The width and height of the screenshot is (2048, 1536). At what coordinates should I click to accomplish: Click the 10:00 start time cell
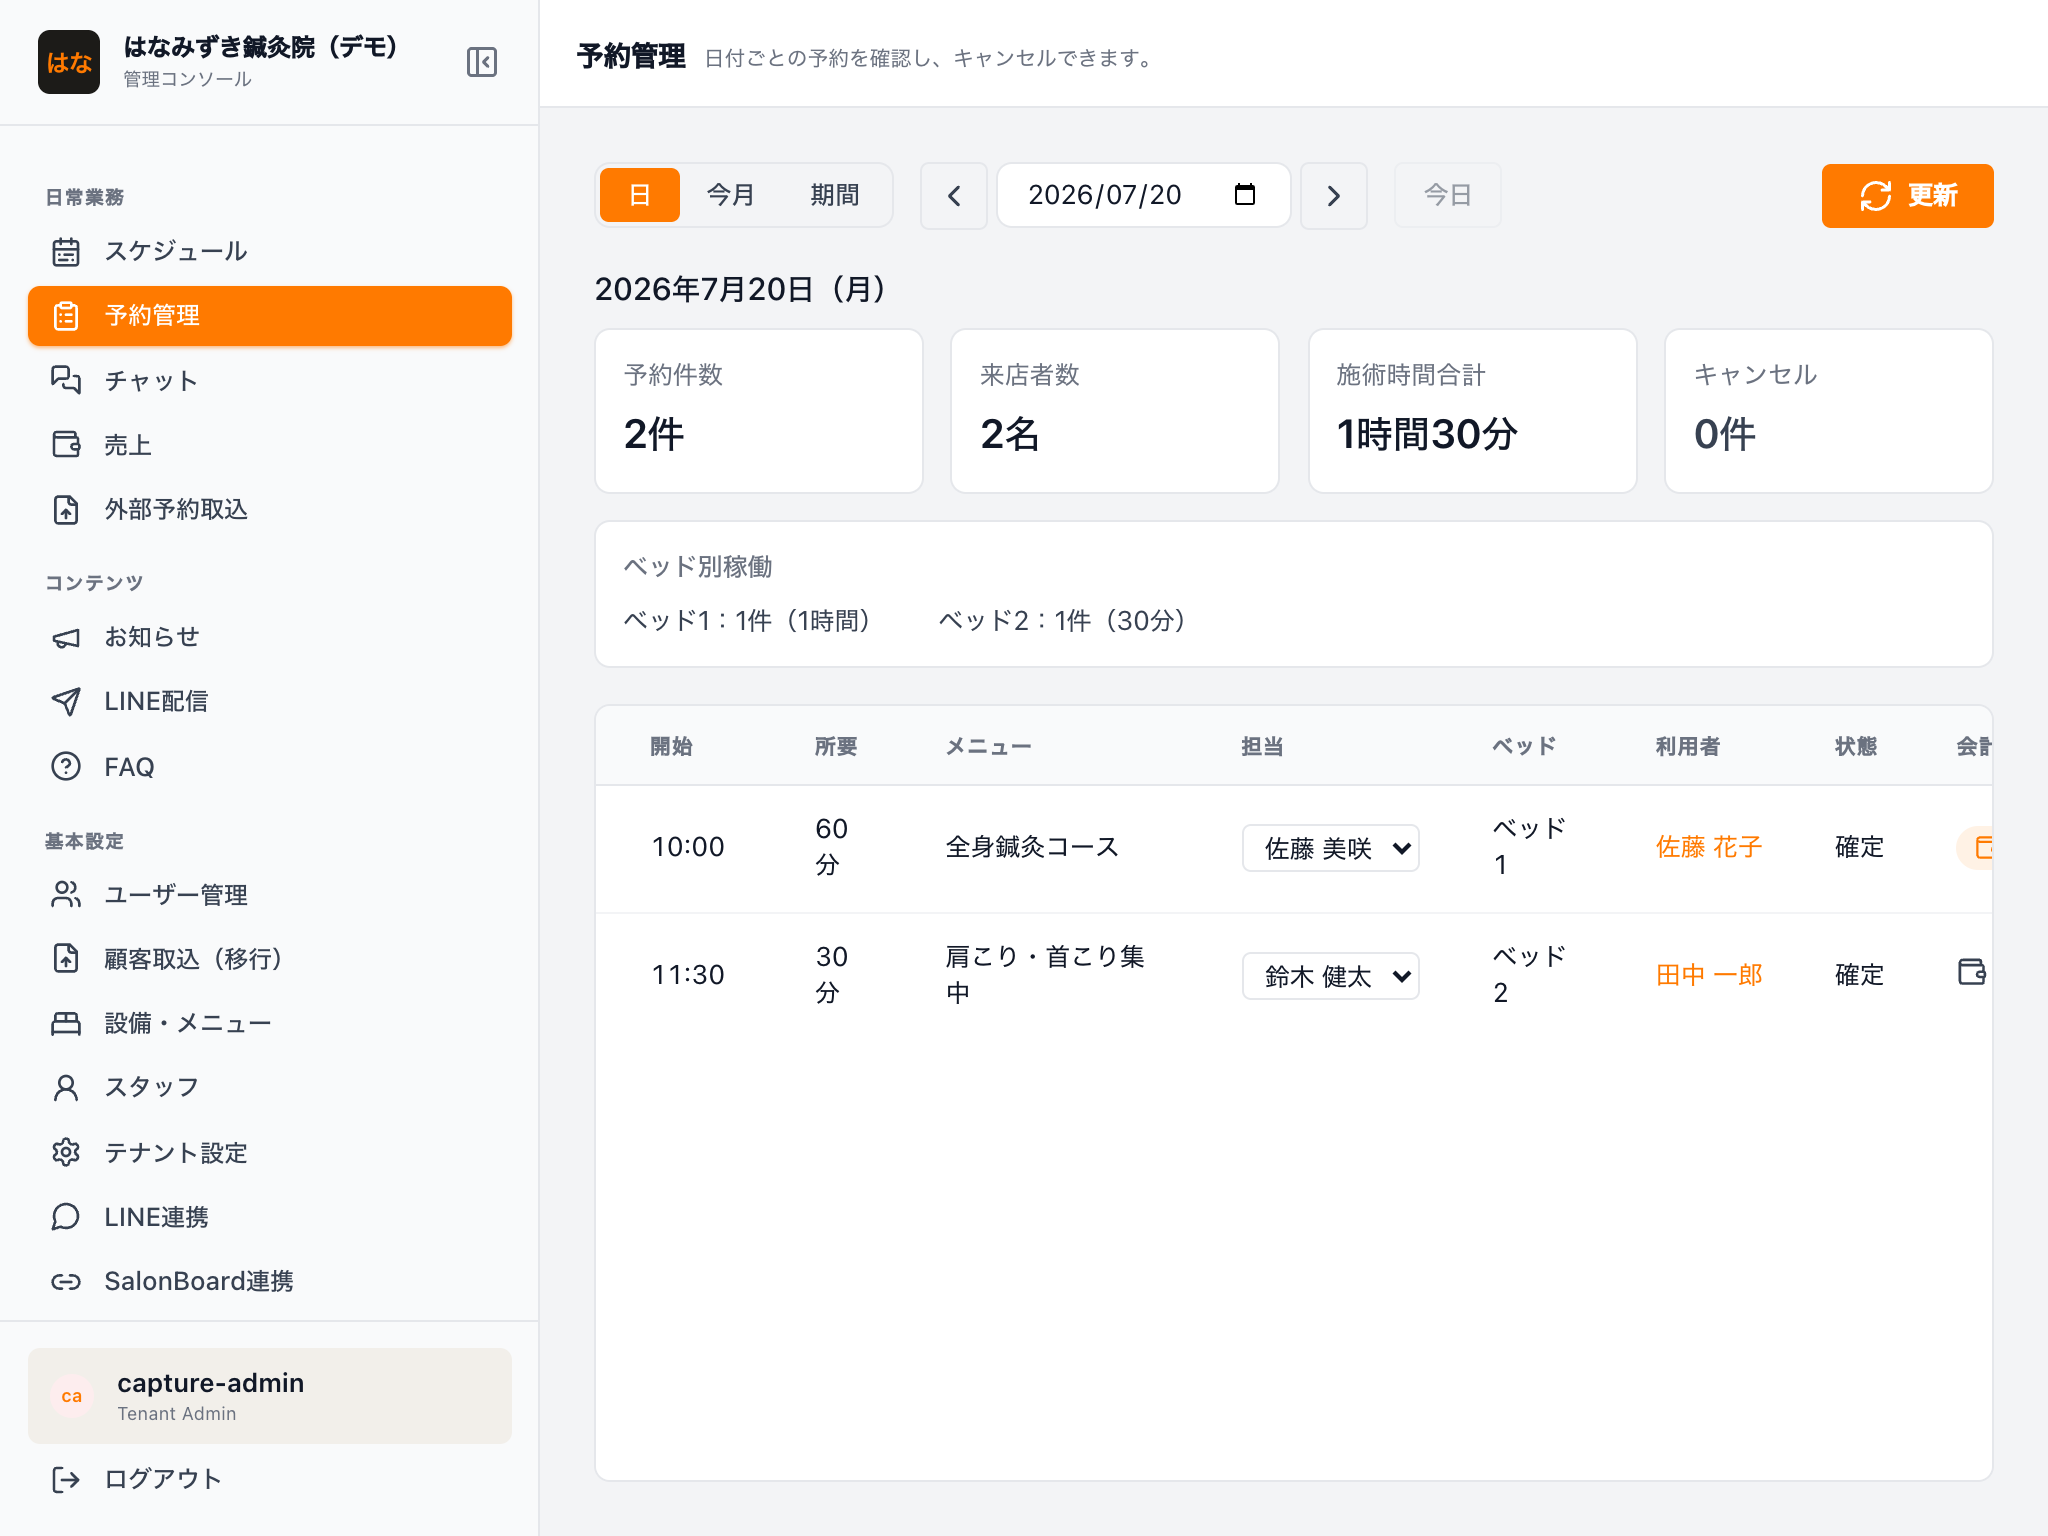pos(688,848)
